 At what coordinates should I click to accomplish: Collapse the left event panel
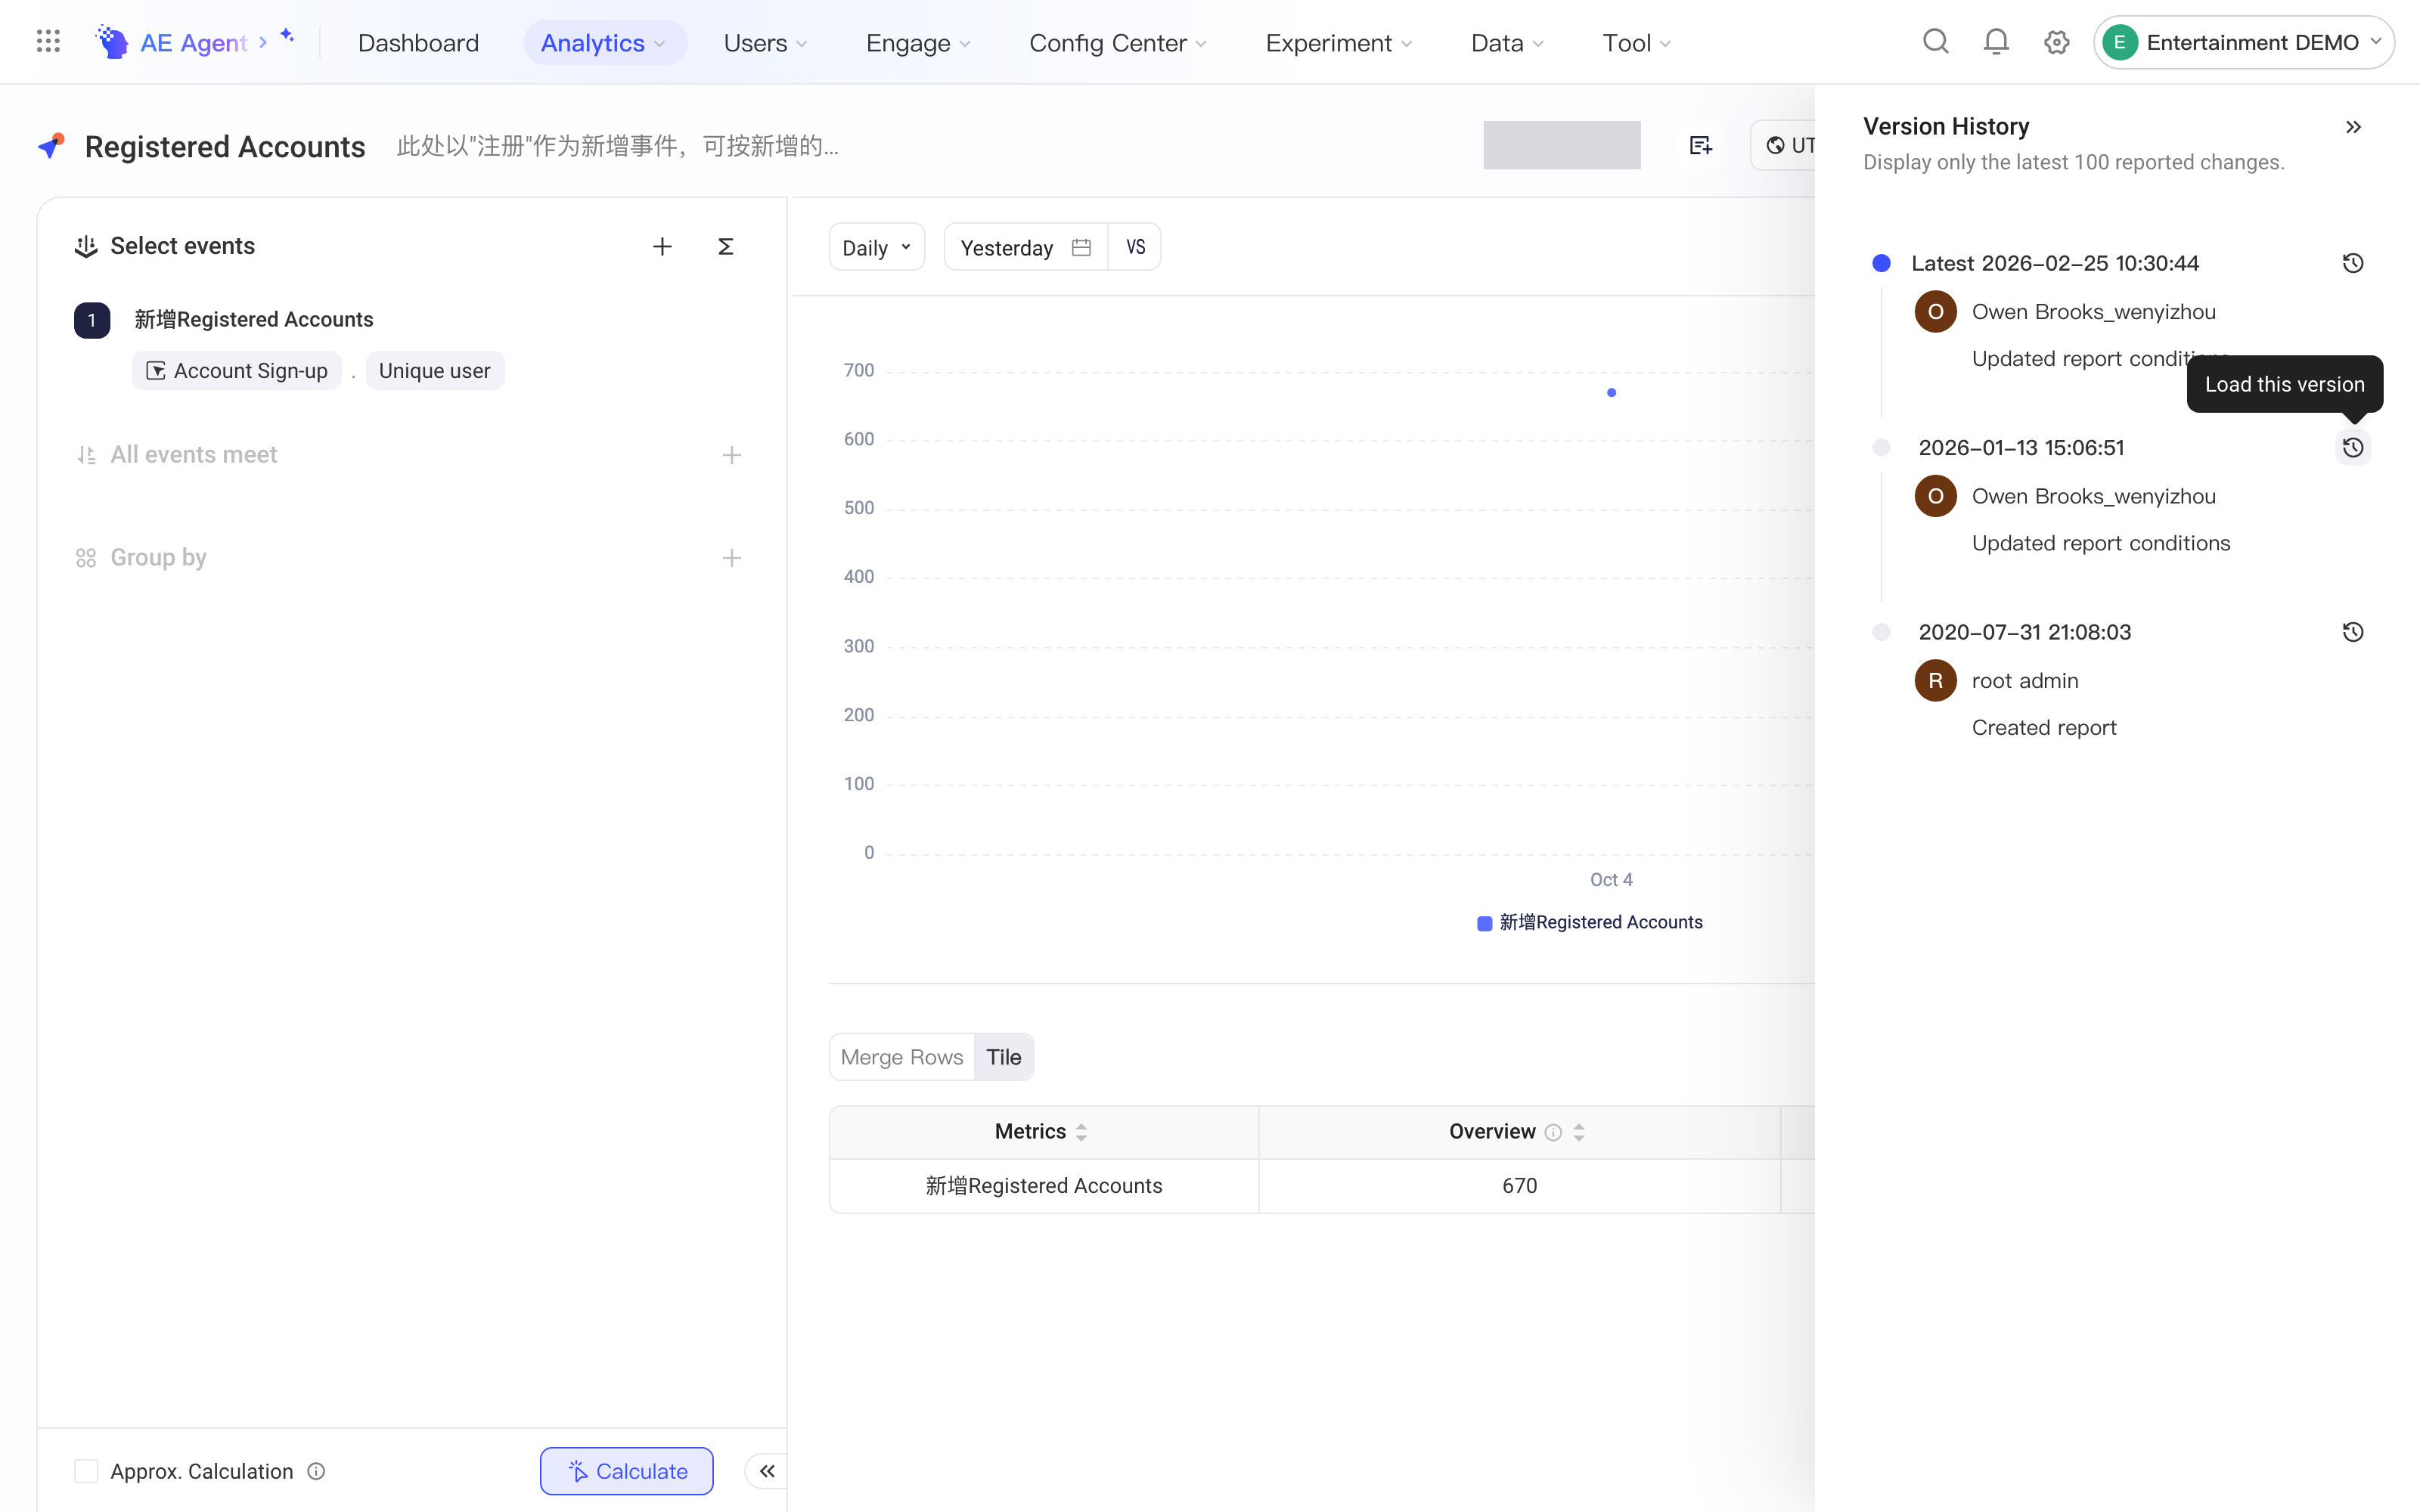coord(767,1471)
